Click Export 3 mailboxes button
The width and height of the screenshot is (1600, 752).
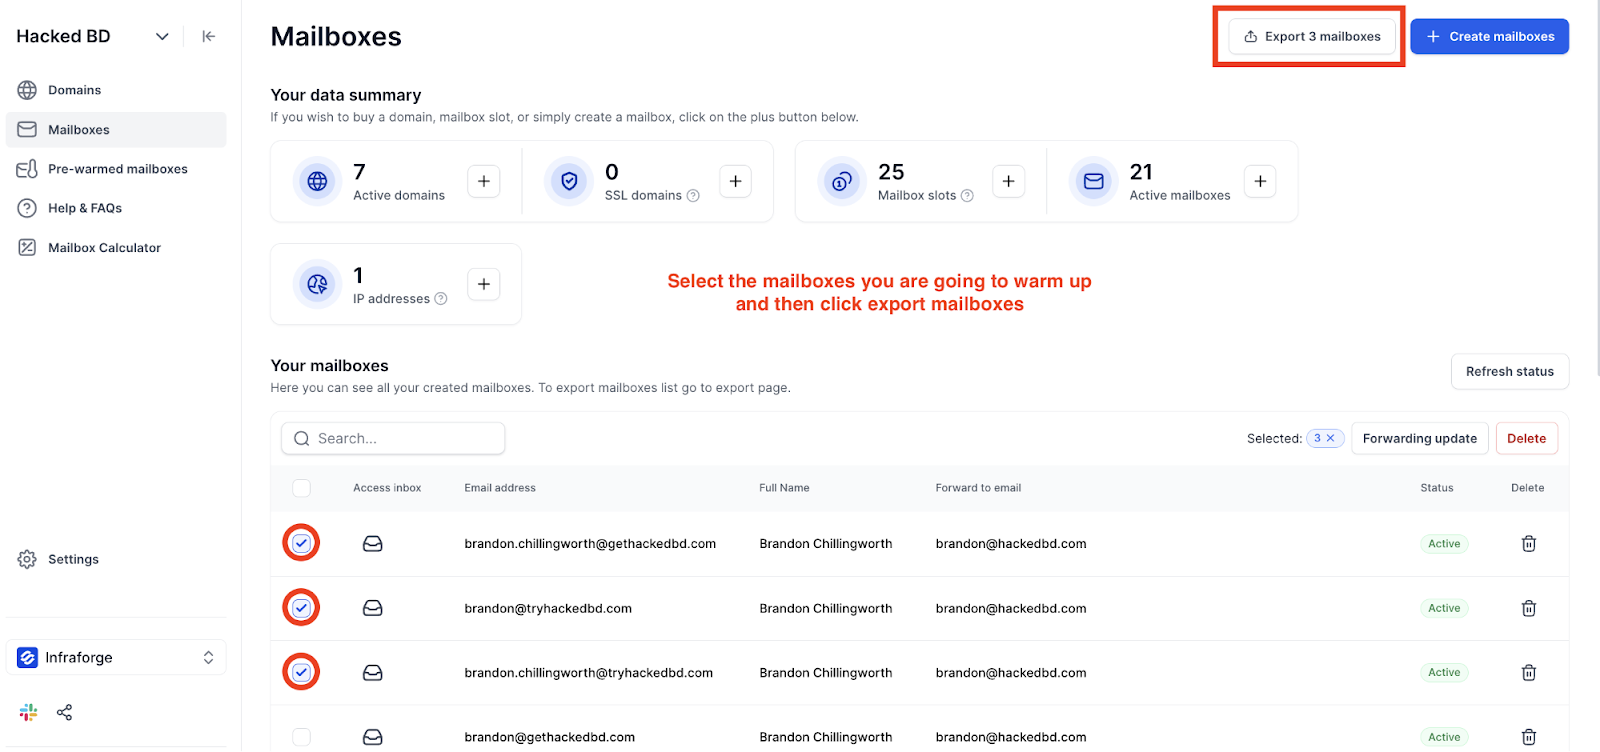pyautogui.click(x=1312, y=37)
